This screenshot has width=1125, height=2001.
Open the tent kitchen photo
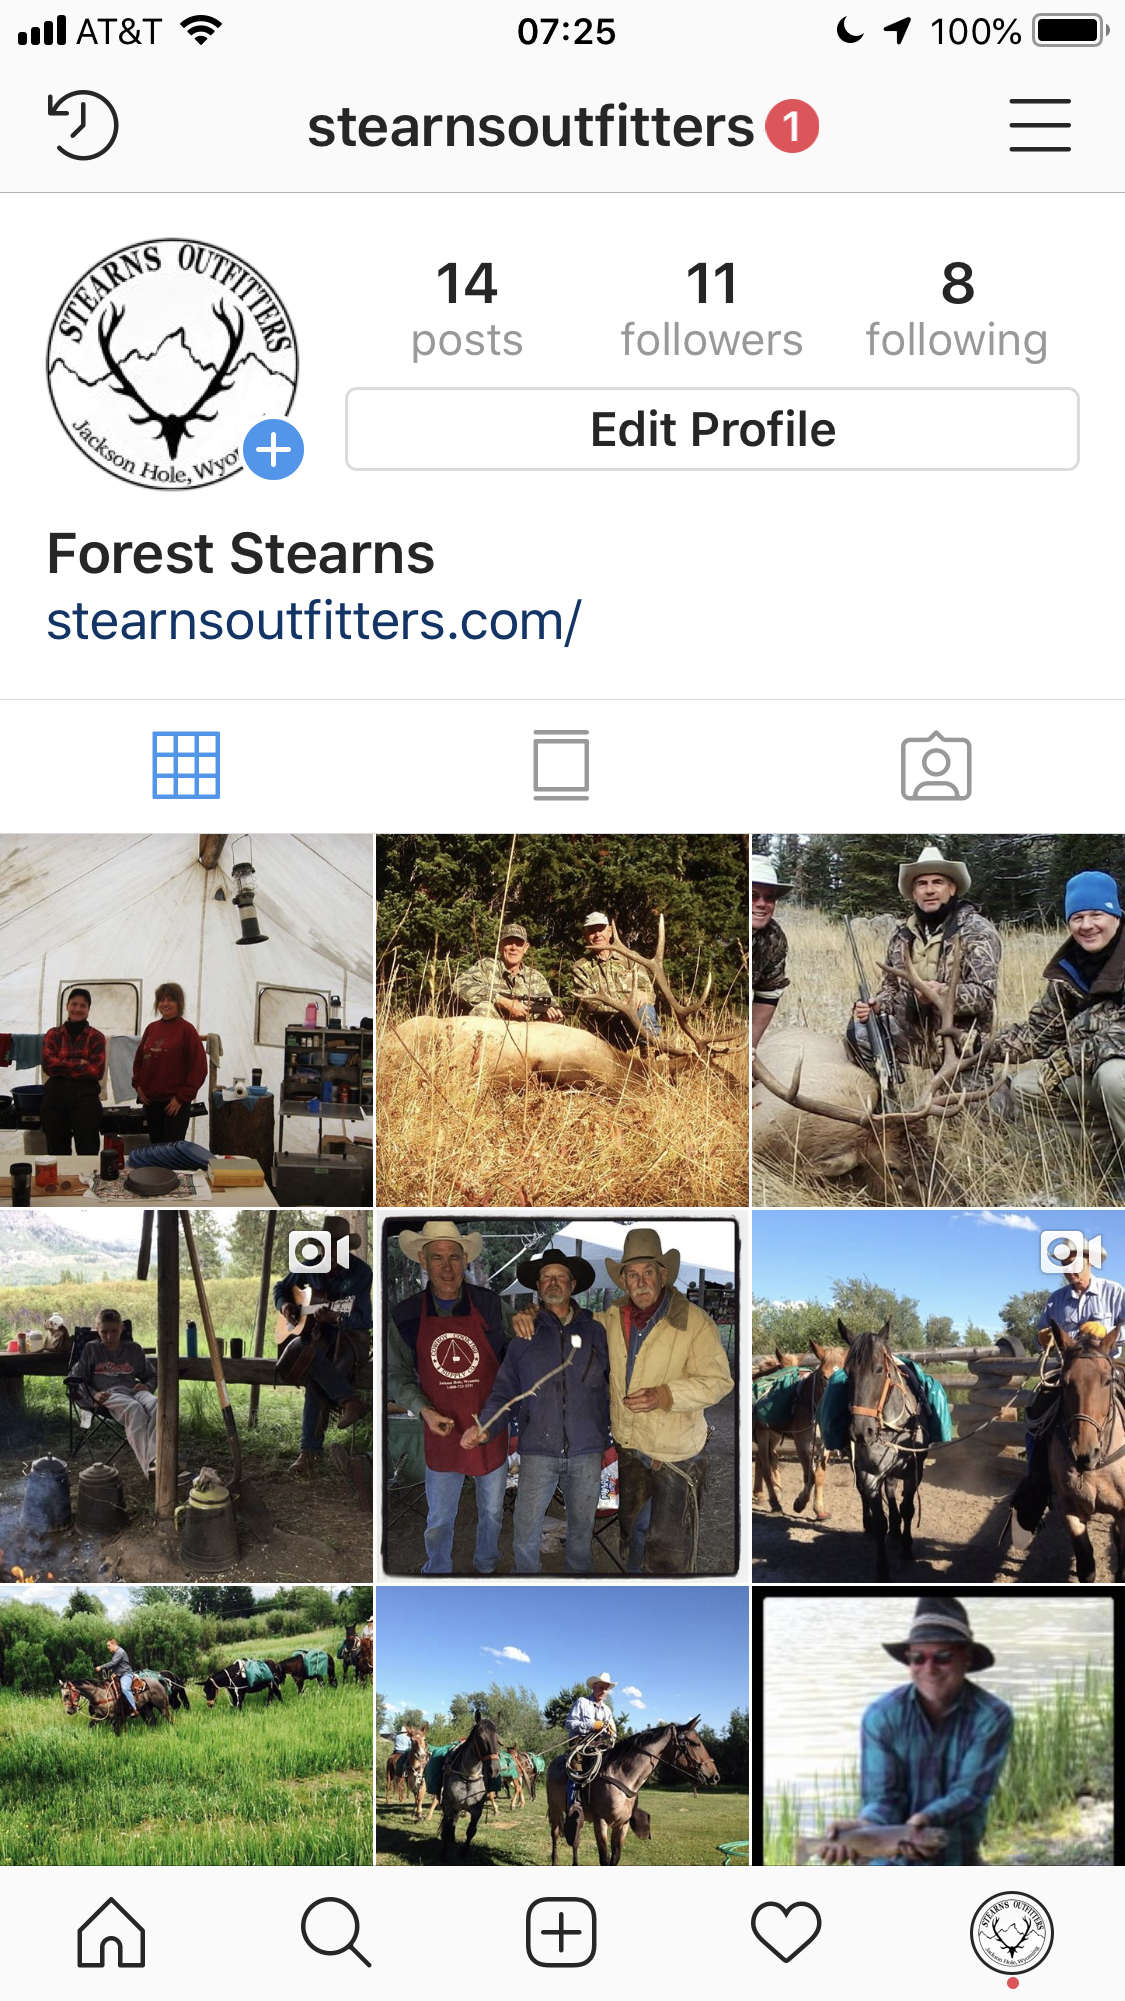186,1020
